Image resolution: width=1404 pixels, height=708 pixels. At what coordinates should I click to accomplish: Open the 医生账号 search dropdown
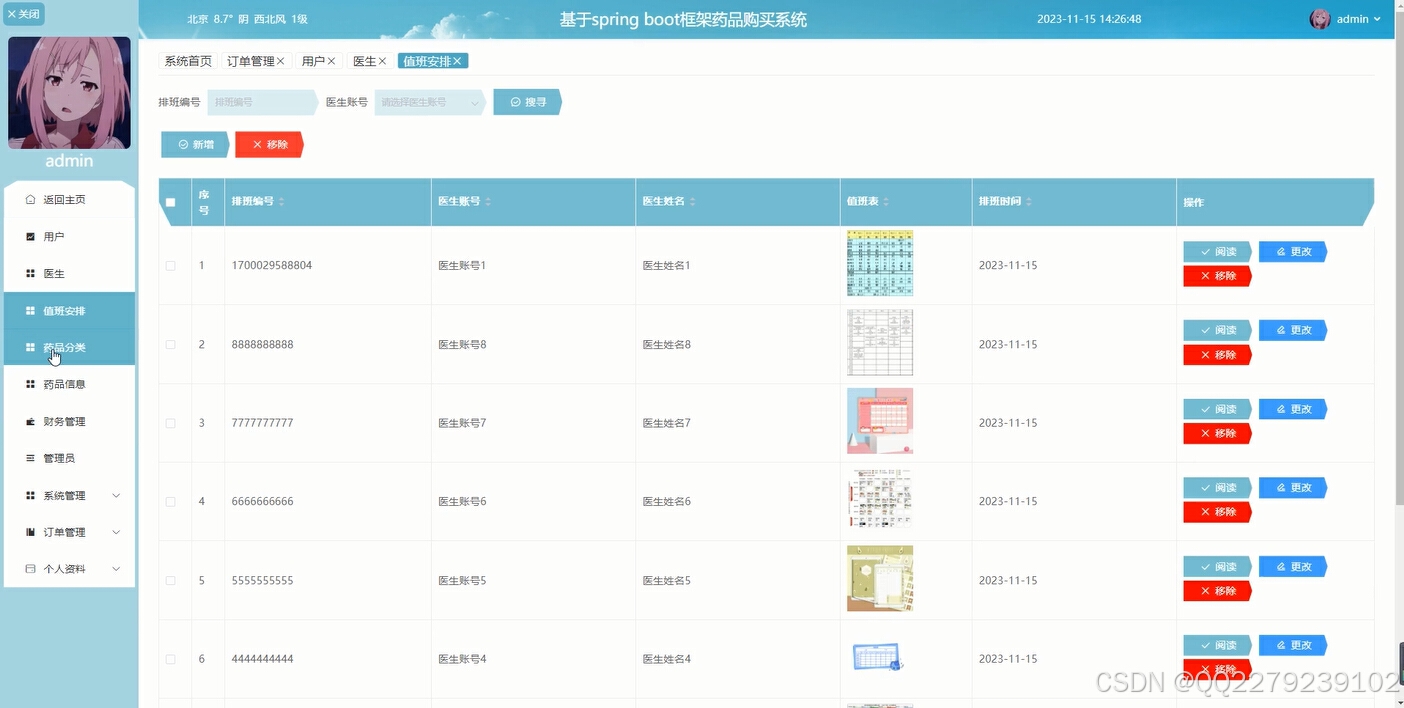point(430,101)
